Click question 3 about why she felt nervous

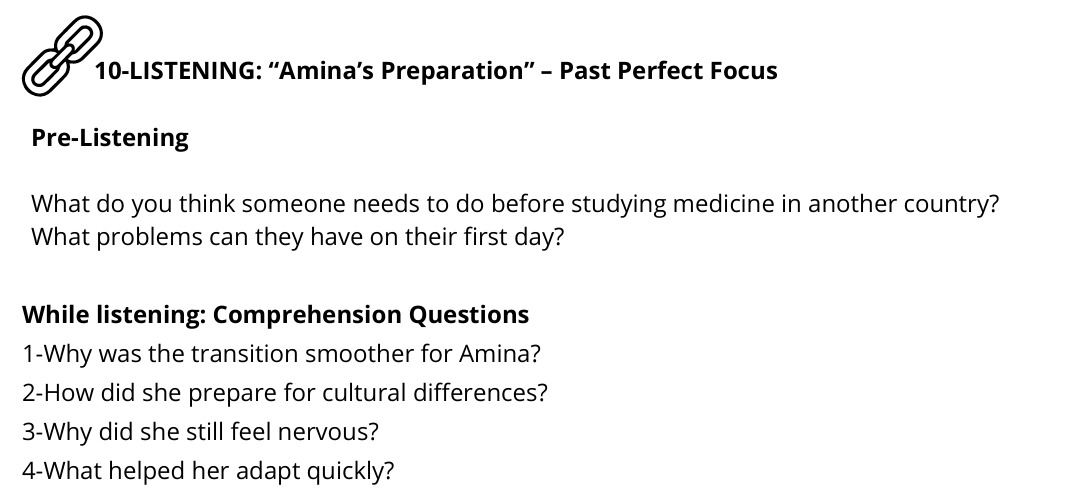point(200,432)
